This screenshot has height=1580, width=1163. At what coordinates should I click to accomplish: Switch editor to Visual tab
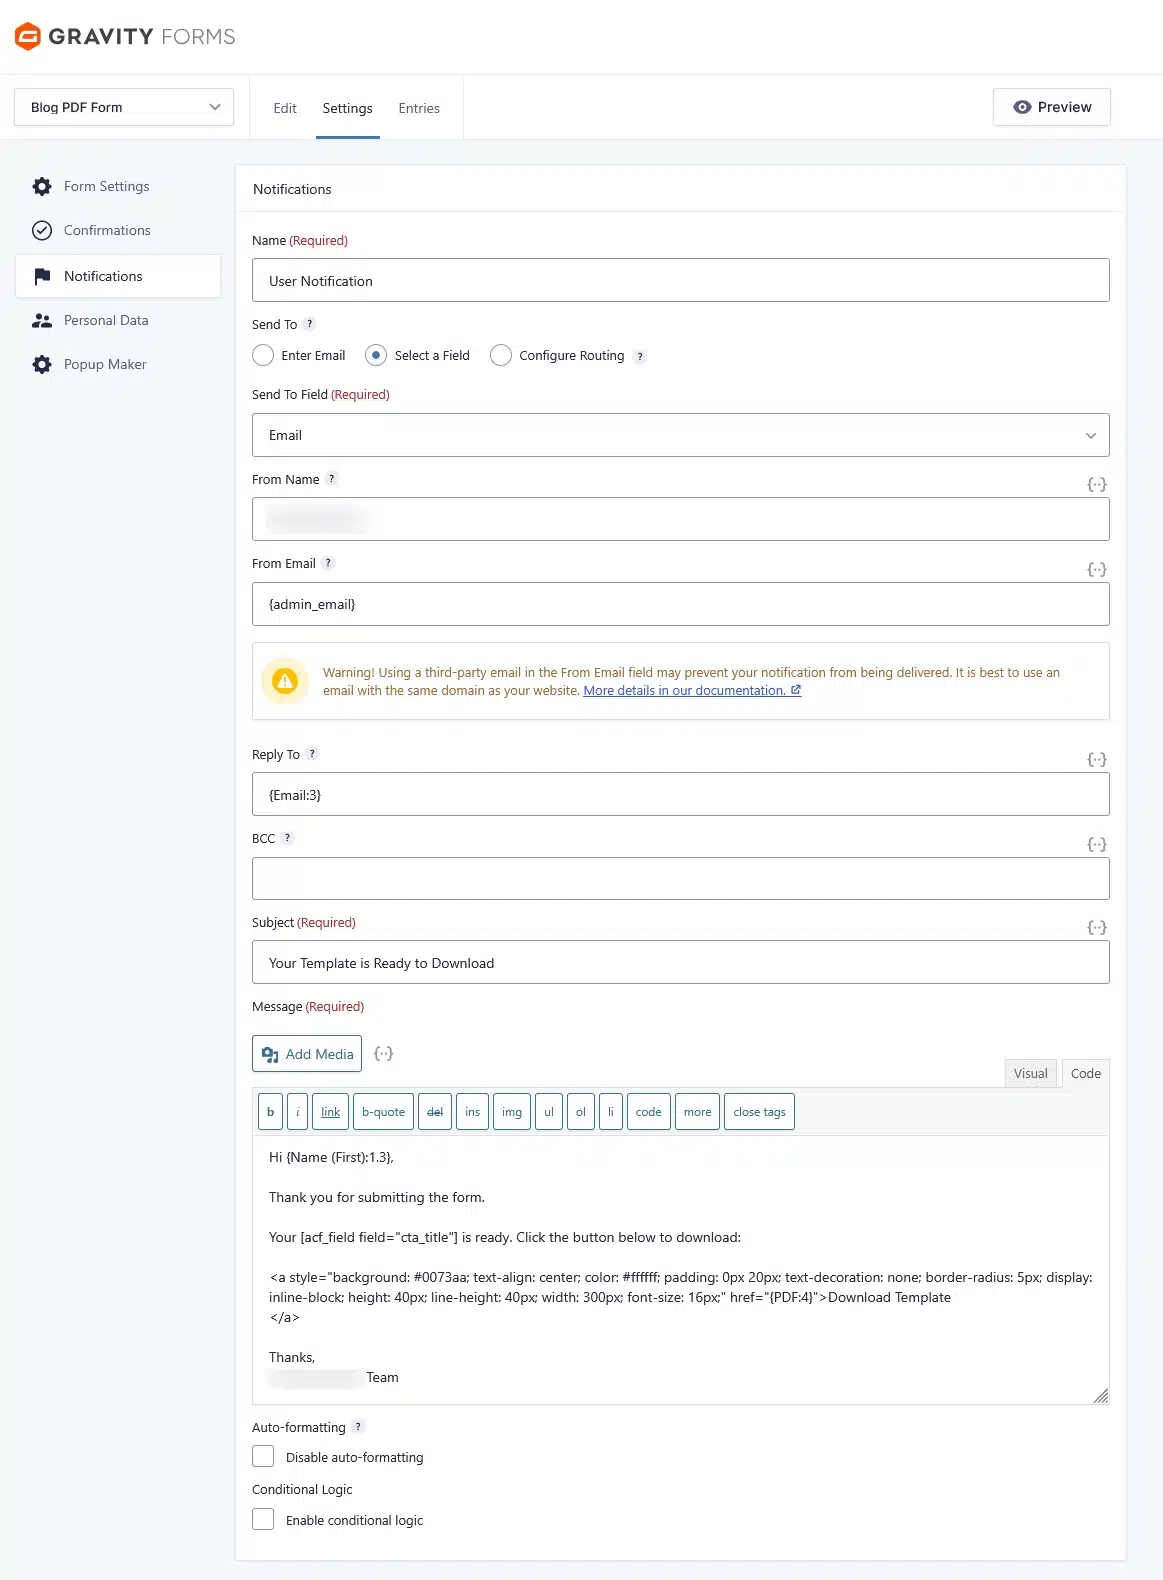click(1031, 1073)
